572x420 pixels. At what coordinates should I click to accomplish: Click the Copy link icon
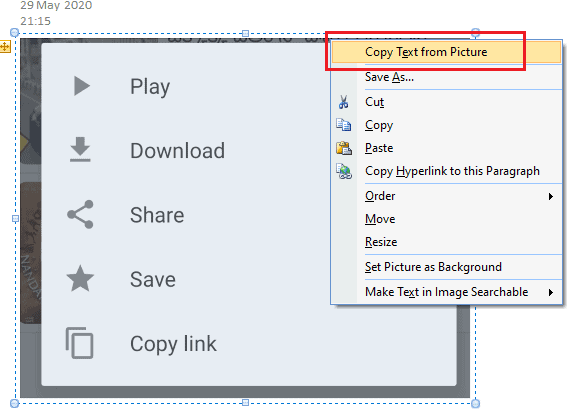click(x=80, y=343)
